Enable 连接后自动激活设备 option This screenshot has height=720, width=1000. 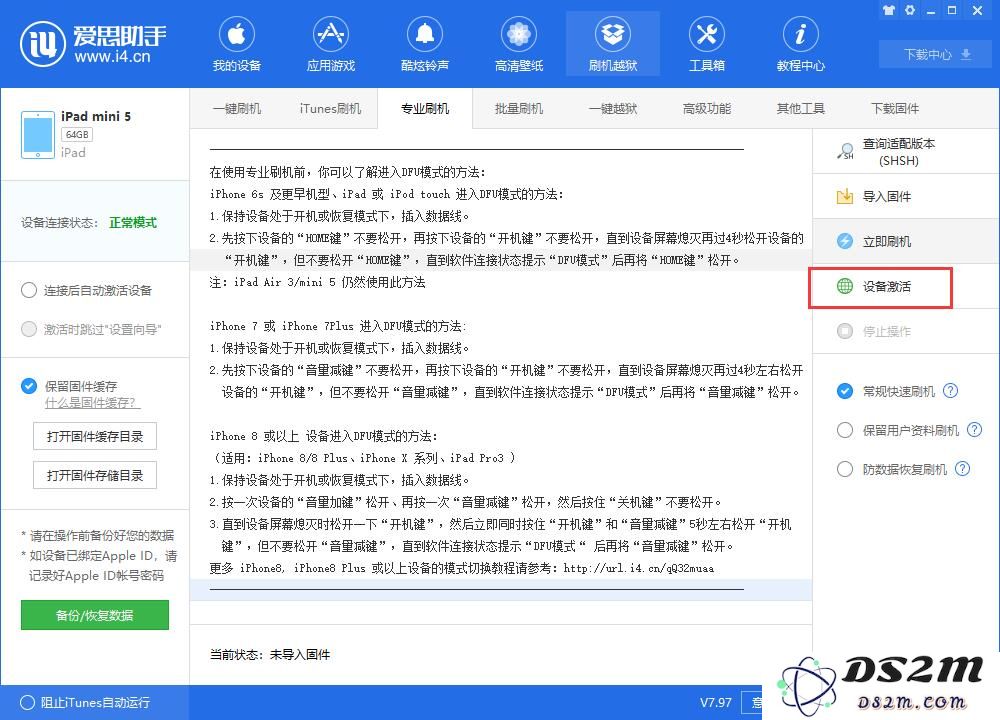[29, 290]
